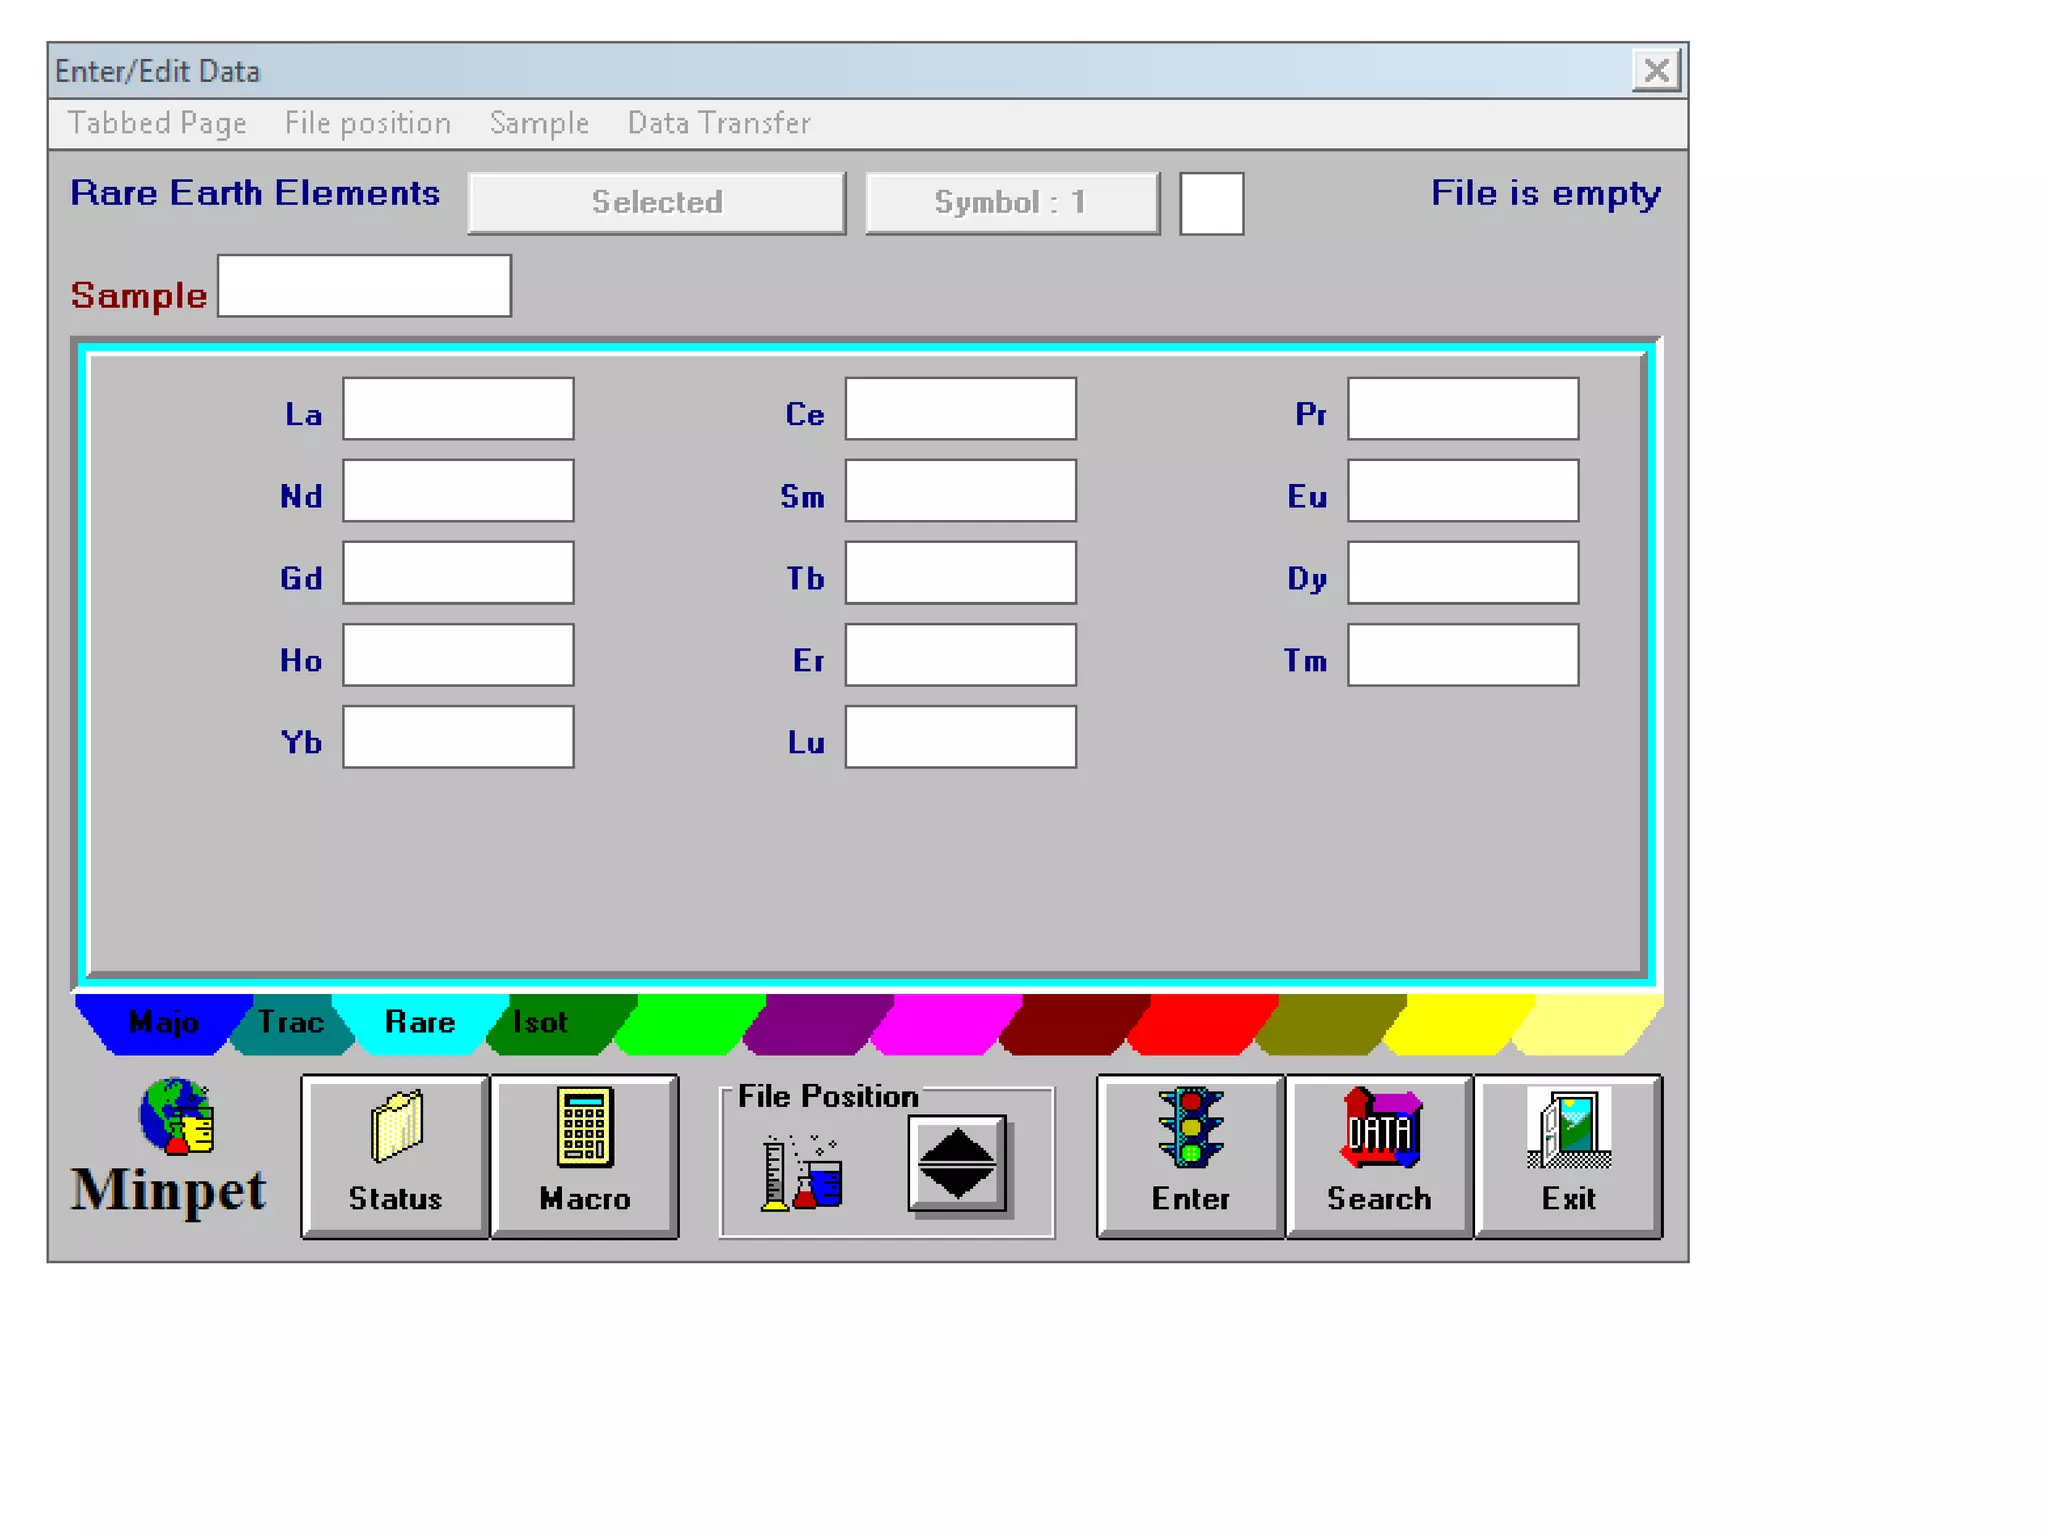The image size is (2048, 1536).
Task: Open the Data Transfer menu
Action: coord(718,123)
